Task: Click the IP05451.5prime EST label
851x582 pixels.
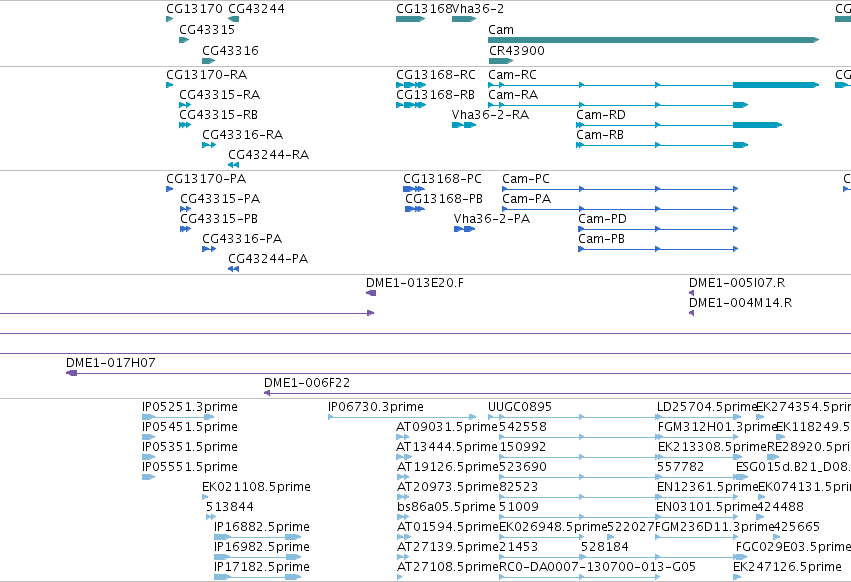Action: pos(190,427)
